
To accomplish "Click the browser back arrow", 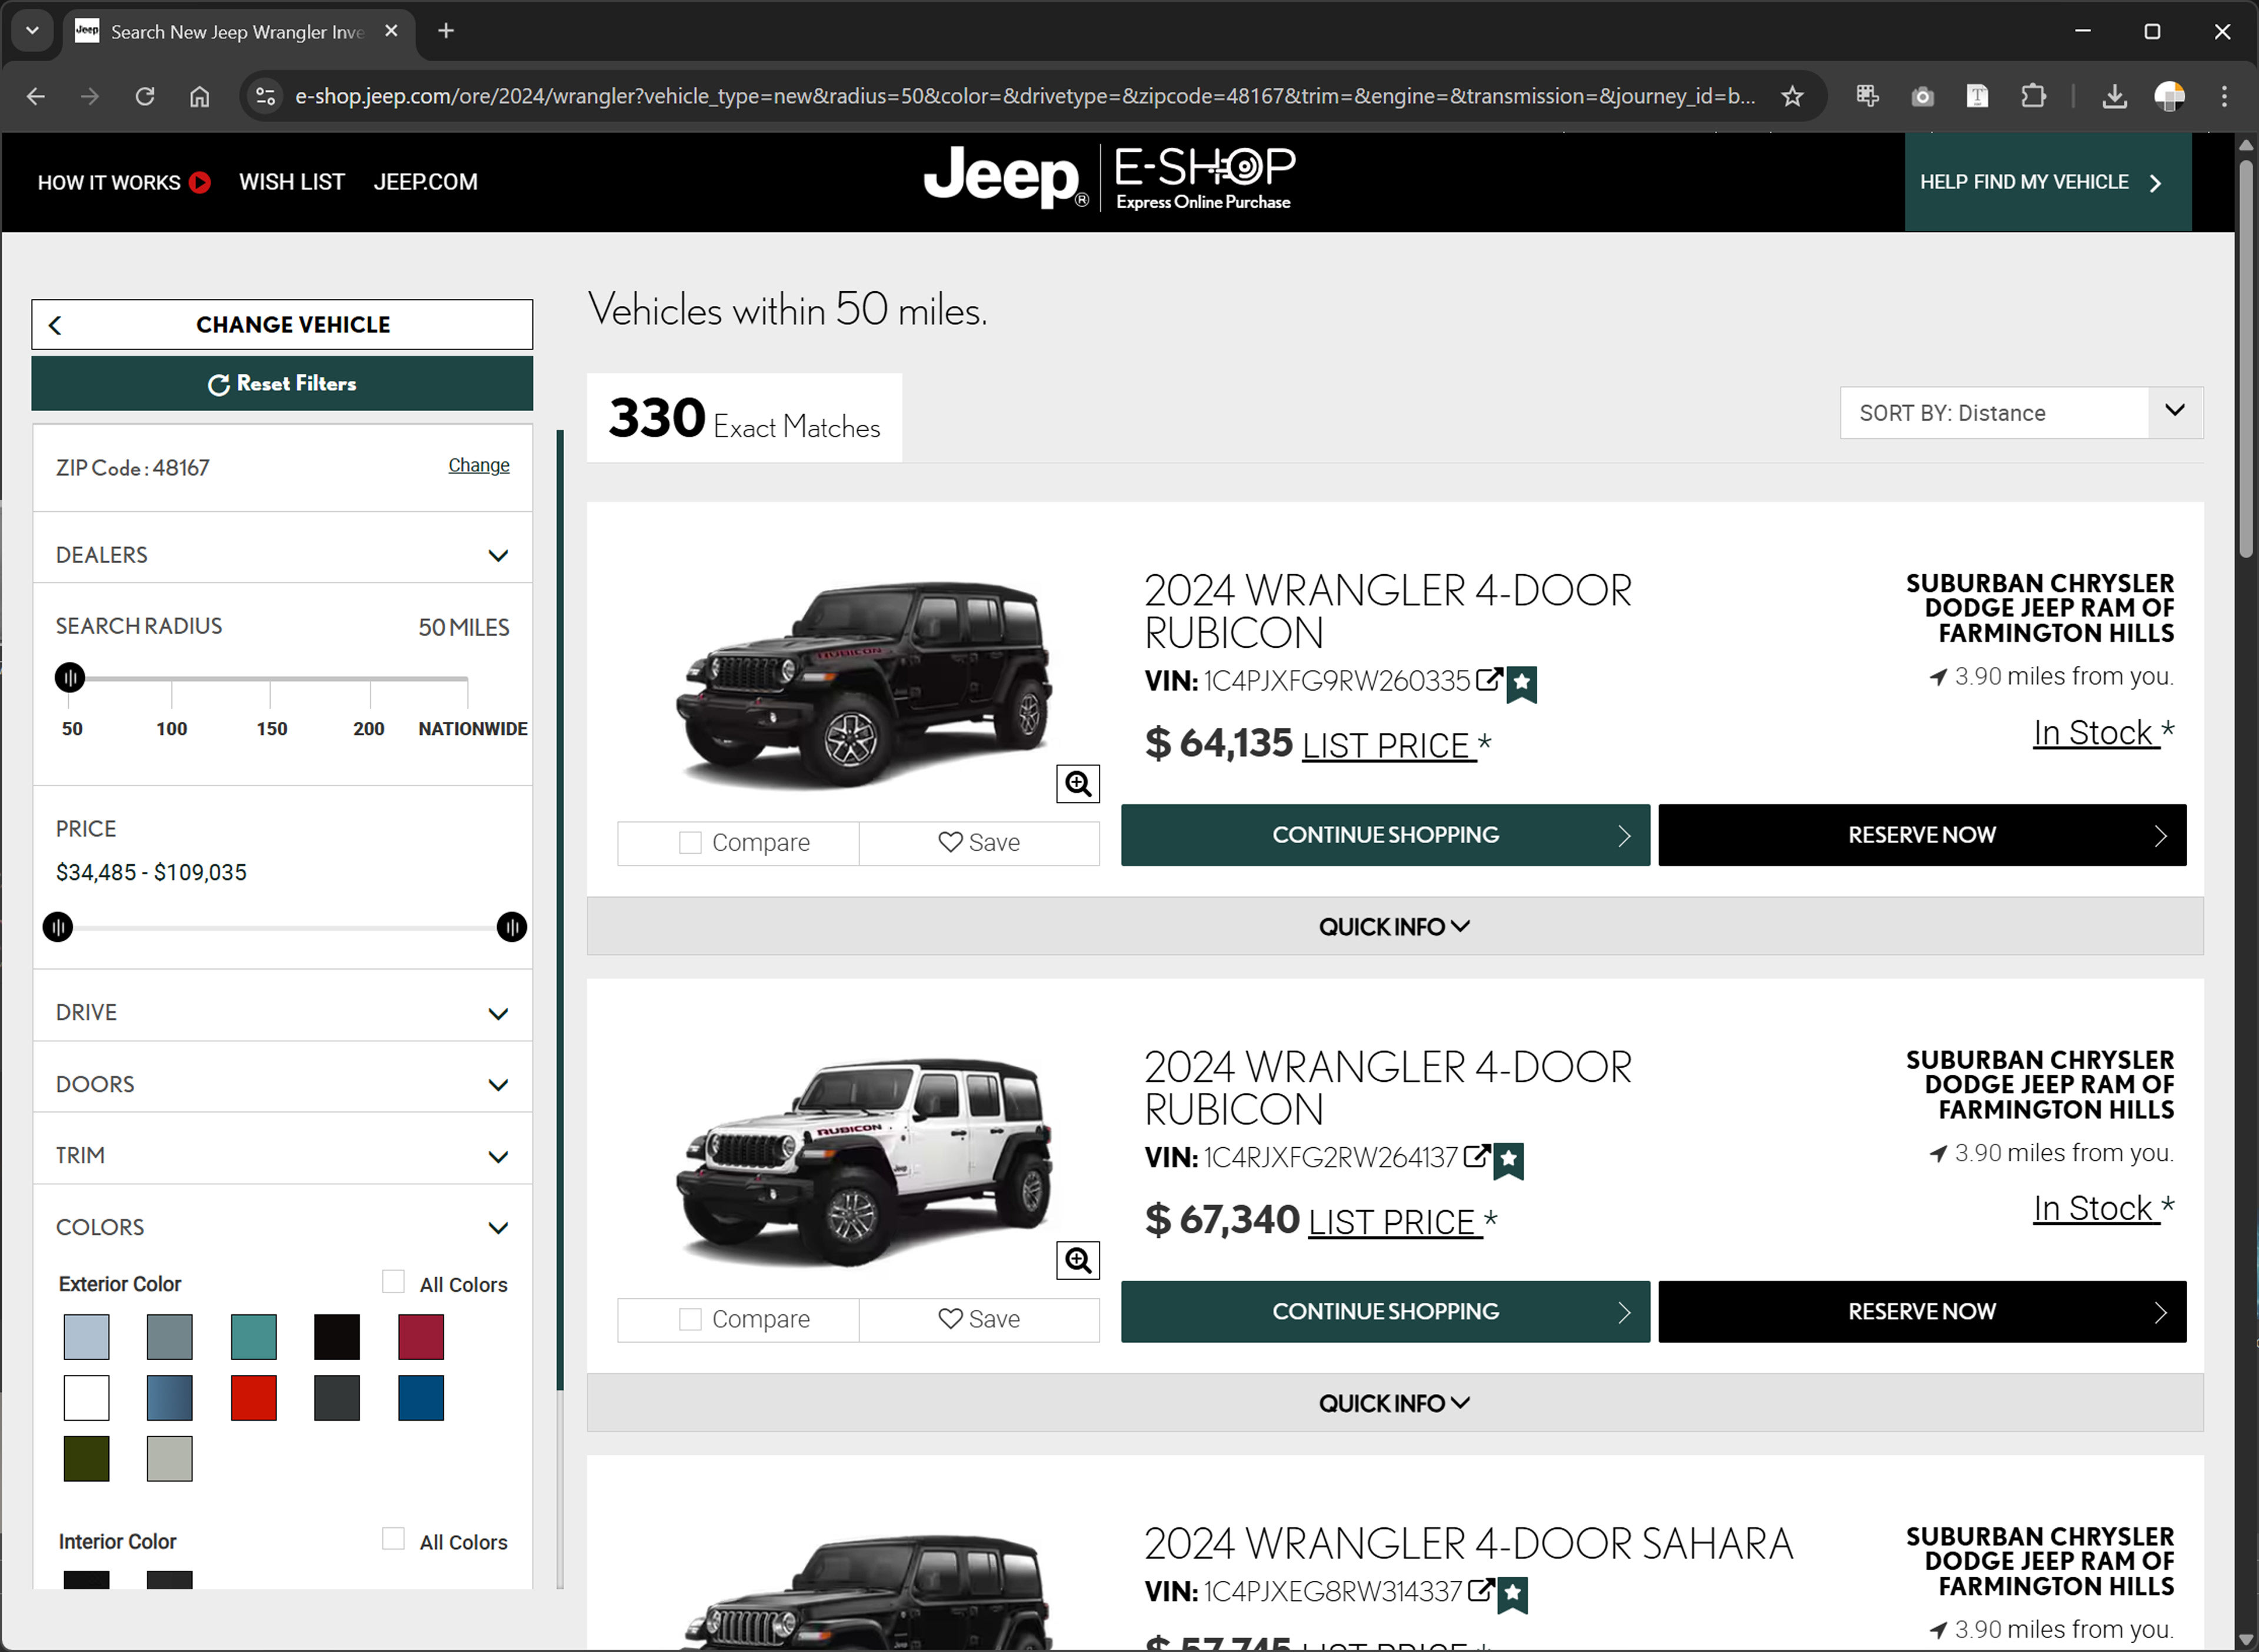I will 36,96.
